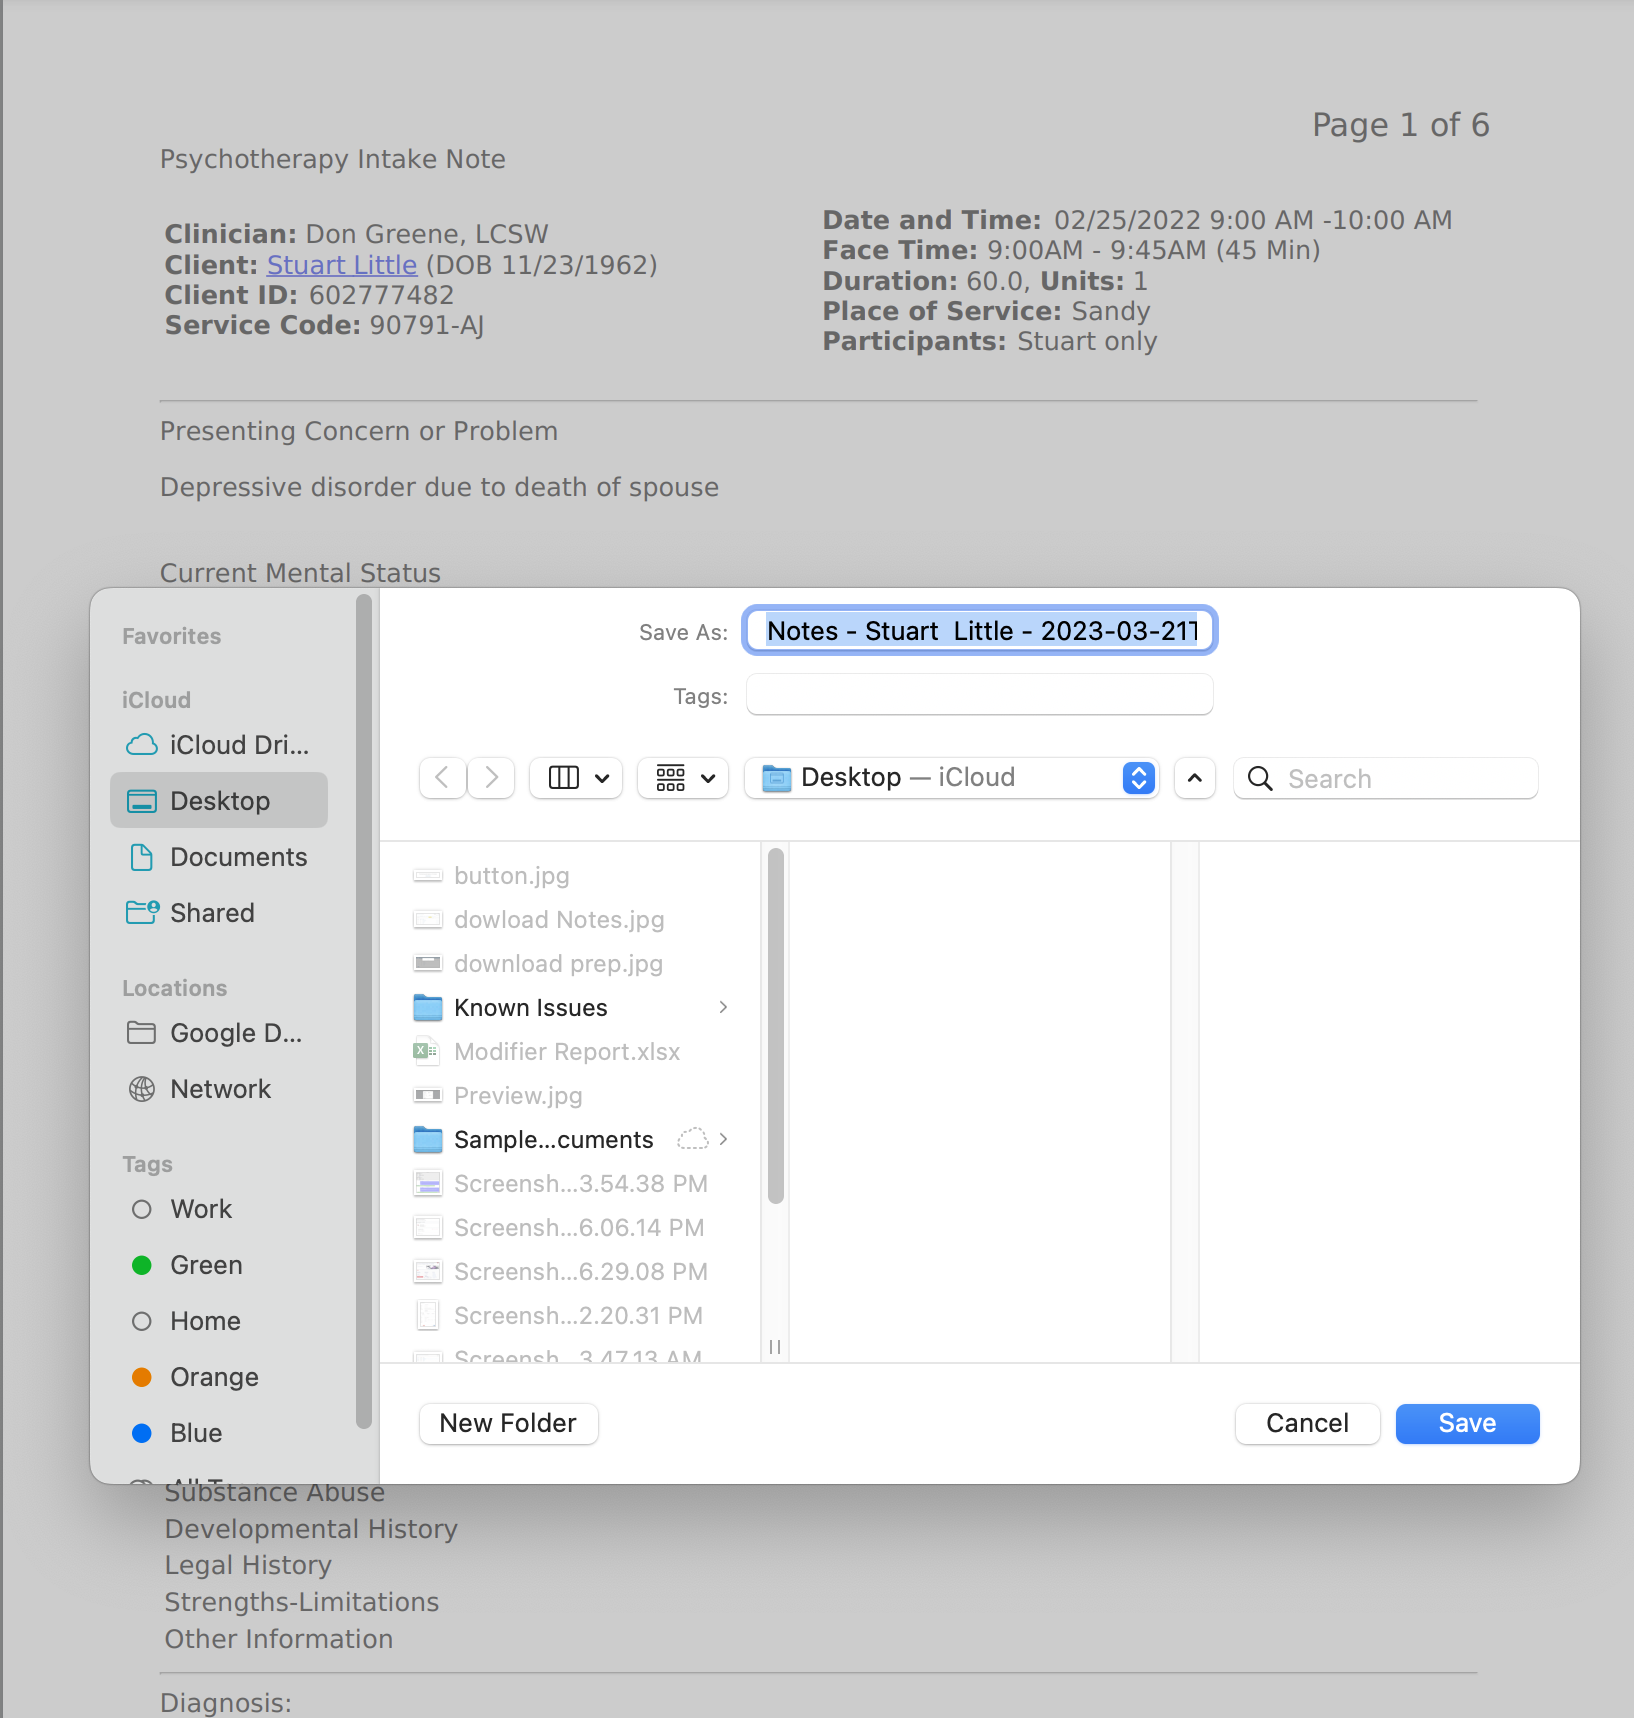This screenshot has width=1634, height=1718.
Task: Open the Stuart Little client link
Action: [x=341, y=264]
